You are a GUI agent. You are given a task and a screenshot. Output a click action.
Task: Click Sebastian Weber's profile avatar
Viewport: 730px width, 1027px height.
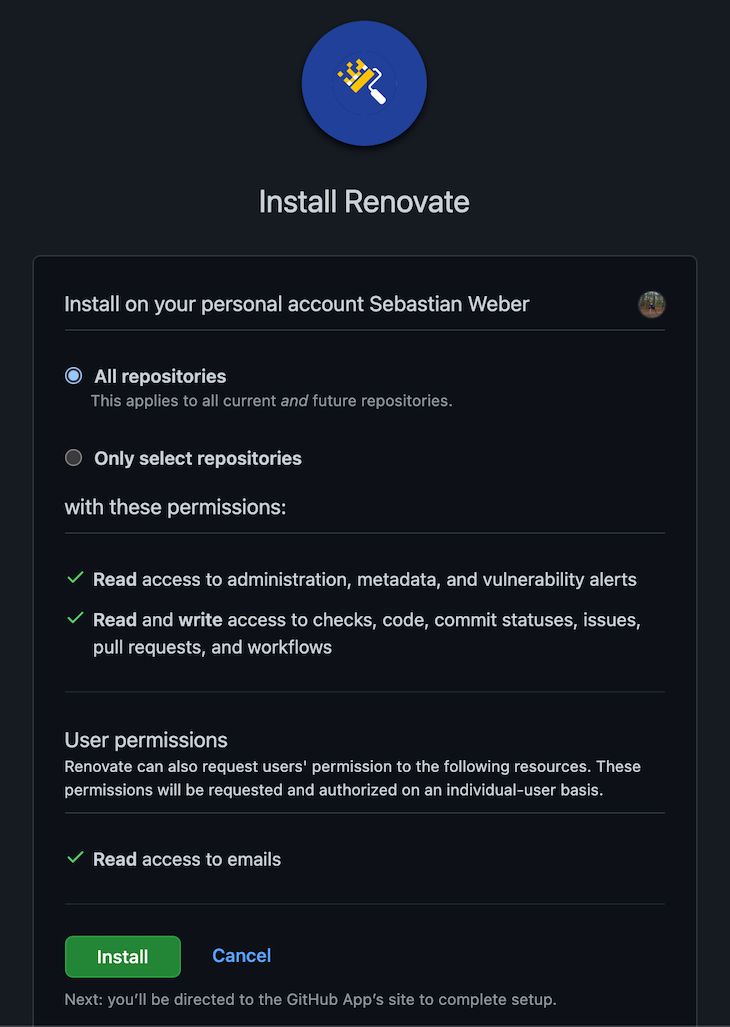pos(652,304)
